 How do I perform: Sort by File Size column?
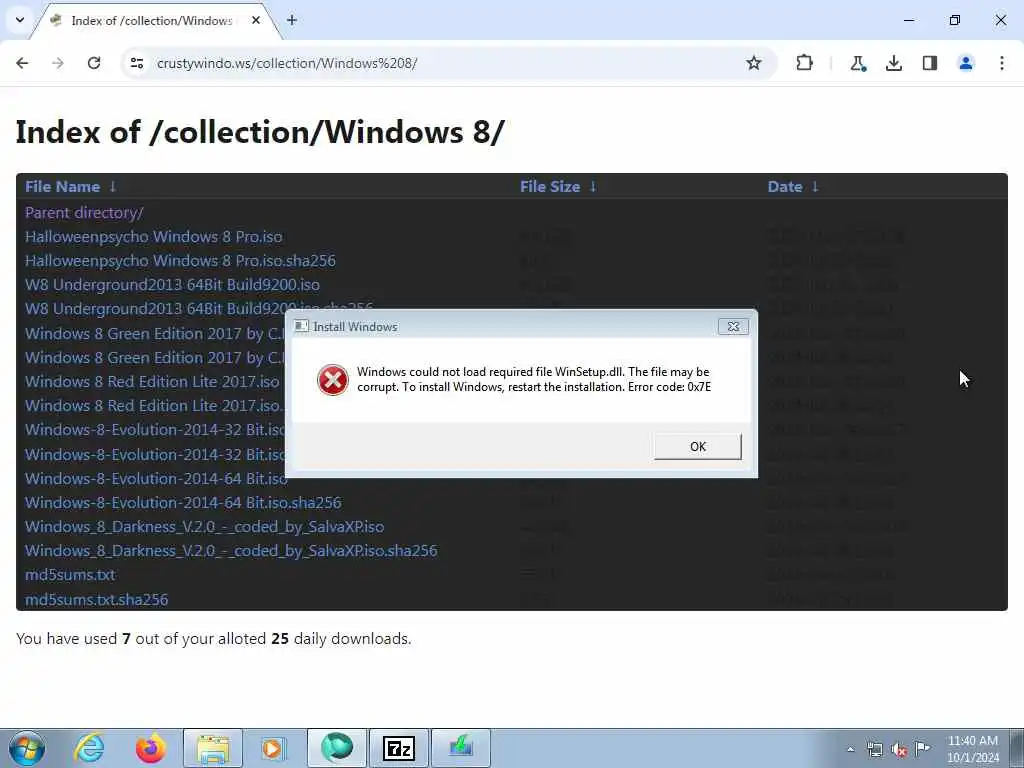550,187
